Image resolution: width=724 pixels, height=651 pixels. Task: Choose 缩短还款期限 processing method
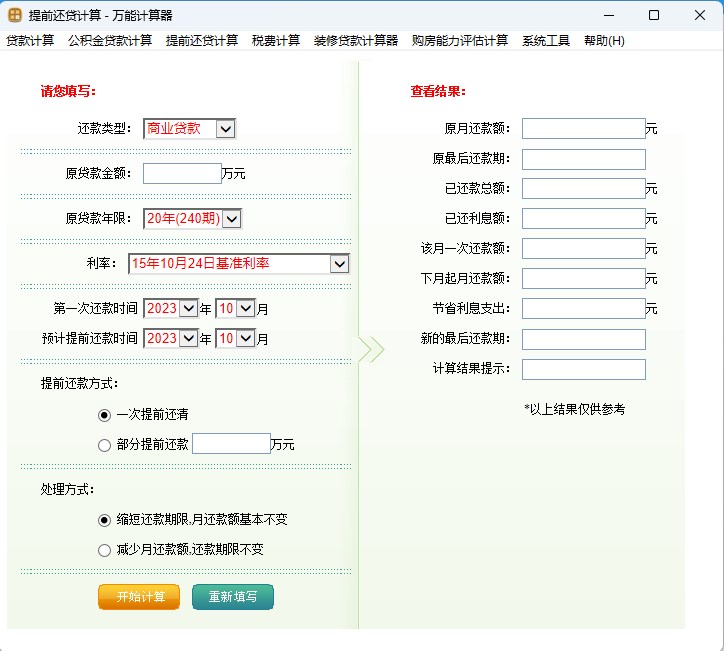tap(104, 520)
